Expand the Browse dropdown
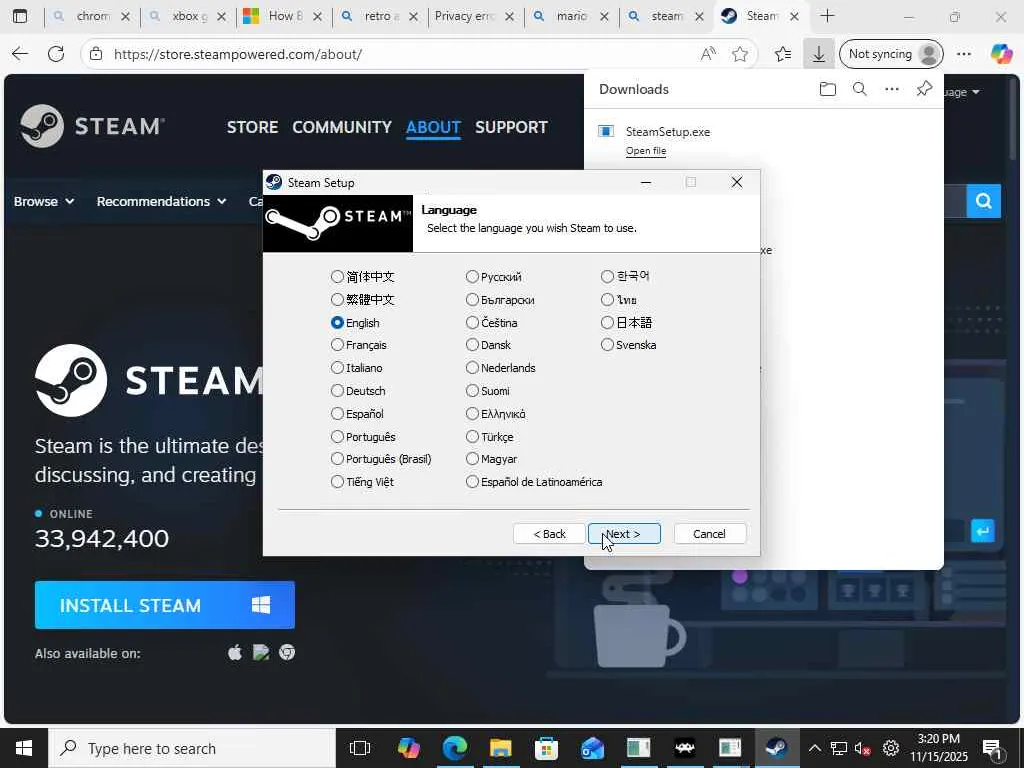 pyautogui.click(x=44, y=201)
